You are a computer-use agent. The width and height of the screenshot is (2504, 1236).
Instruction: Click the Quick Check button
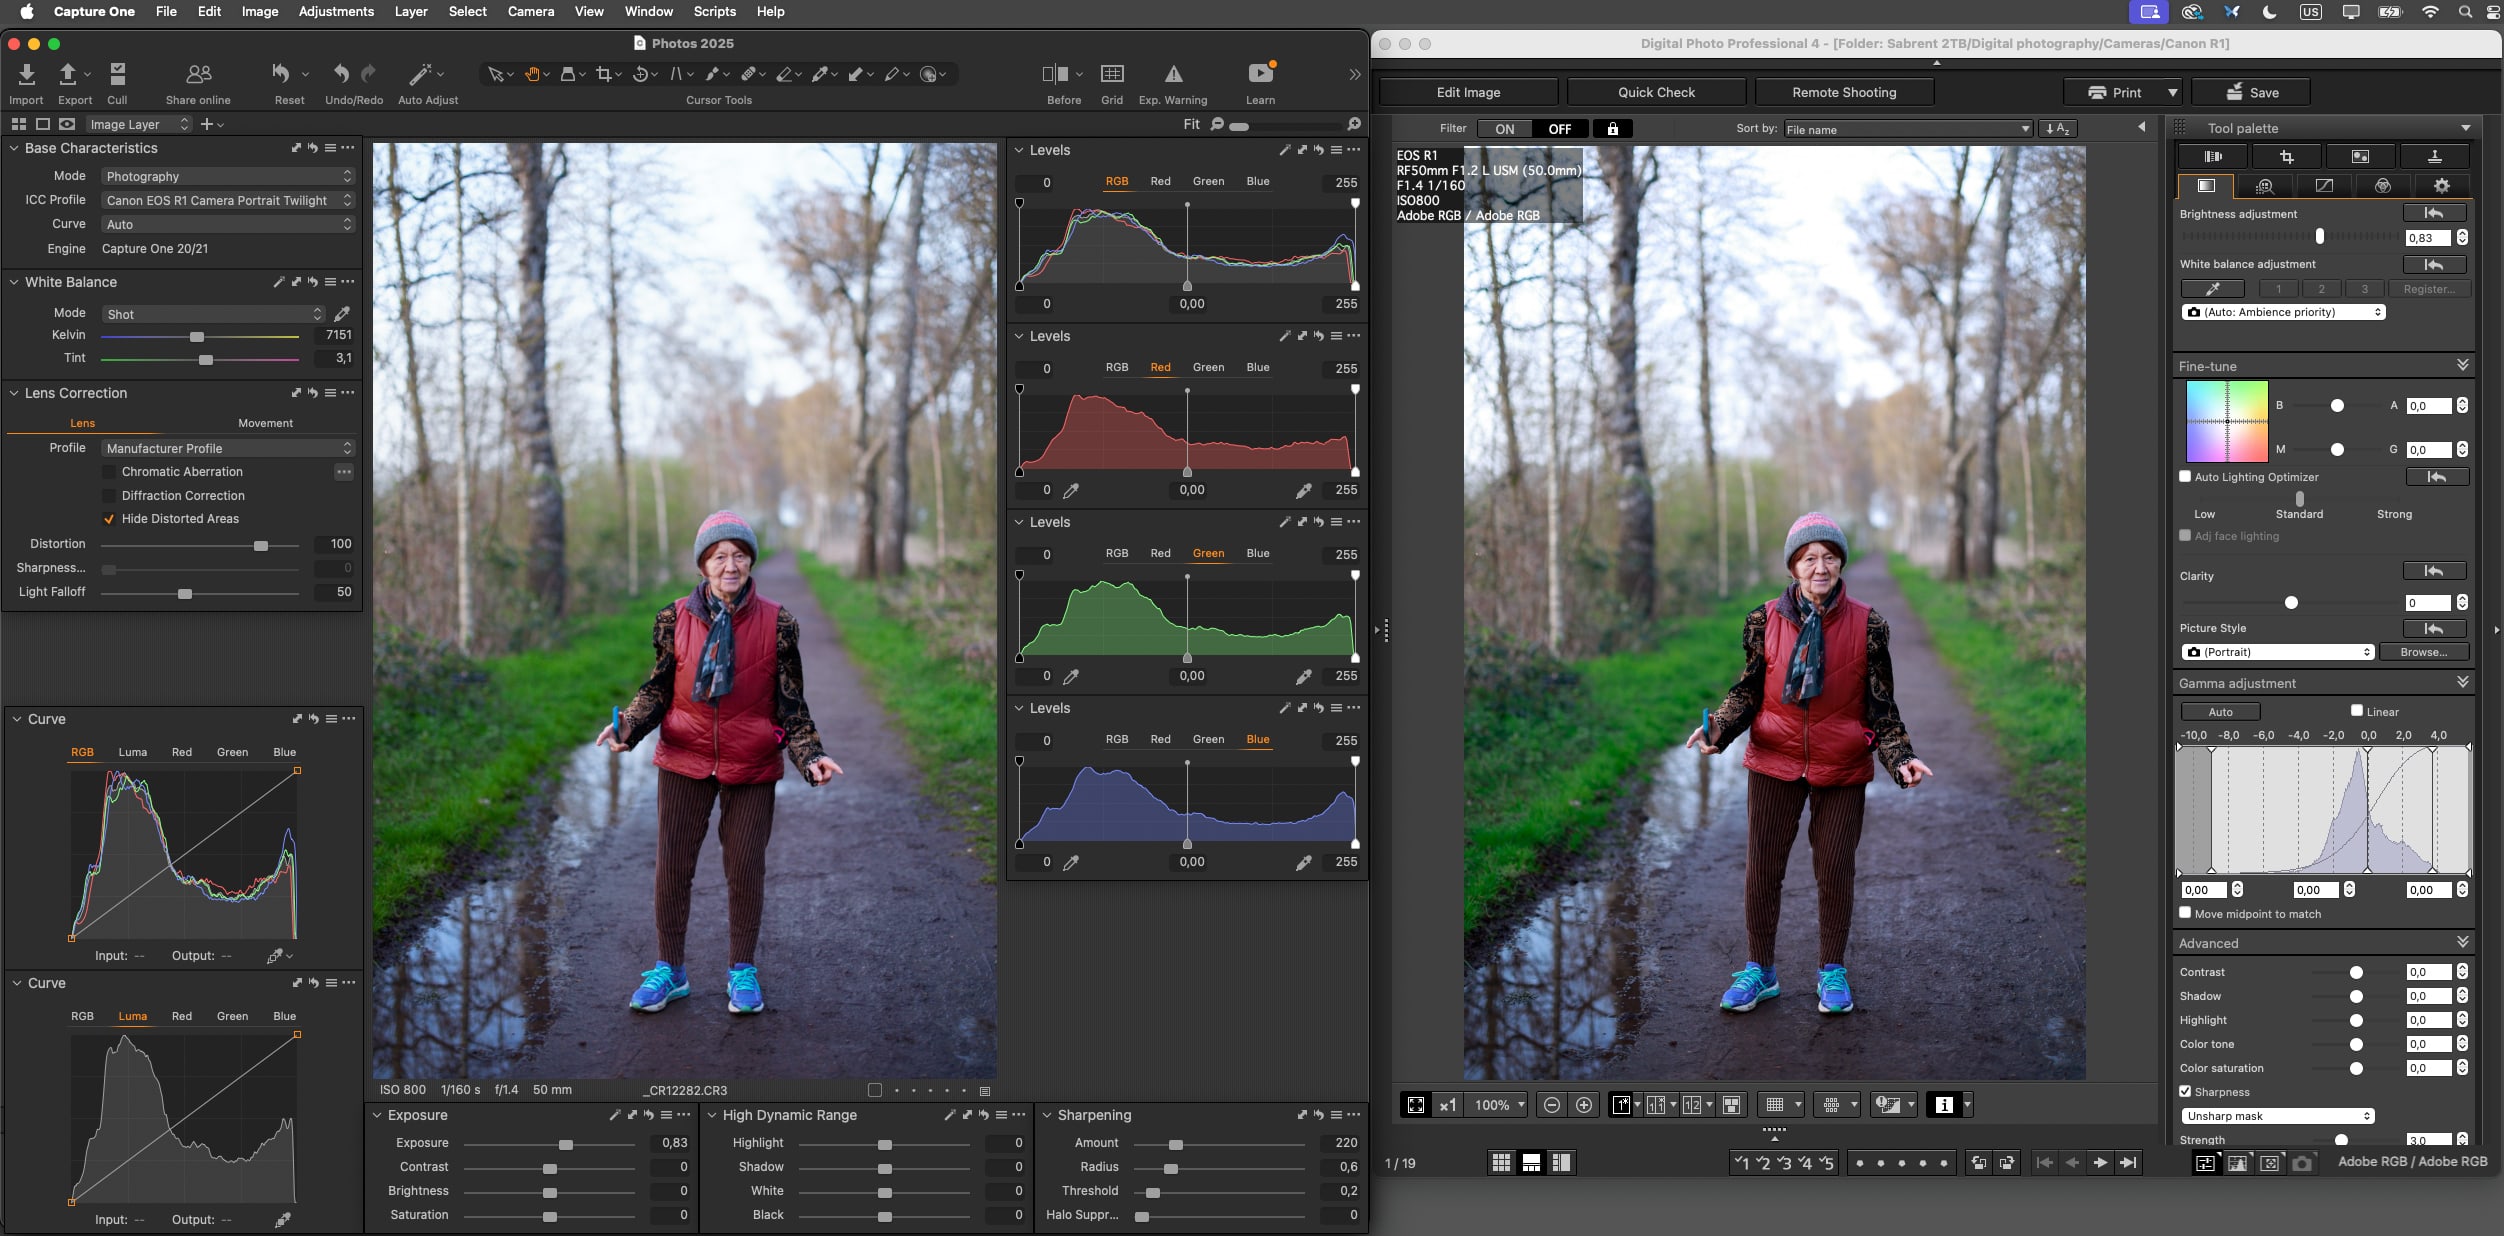(1656, 92)
